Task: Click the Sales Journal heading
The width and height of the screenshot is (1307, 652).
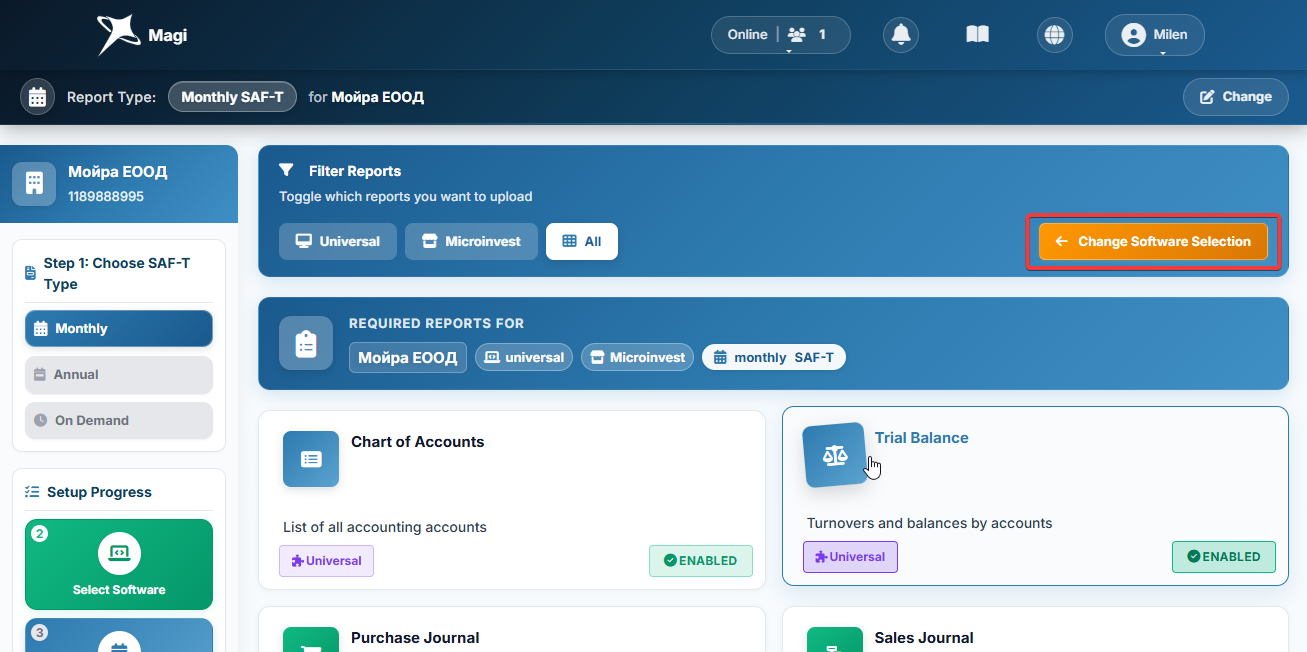Action: (924, 638)
